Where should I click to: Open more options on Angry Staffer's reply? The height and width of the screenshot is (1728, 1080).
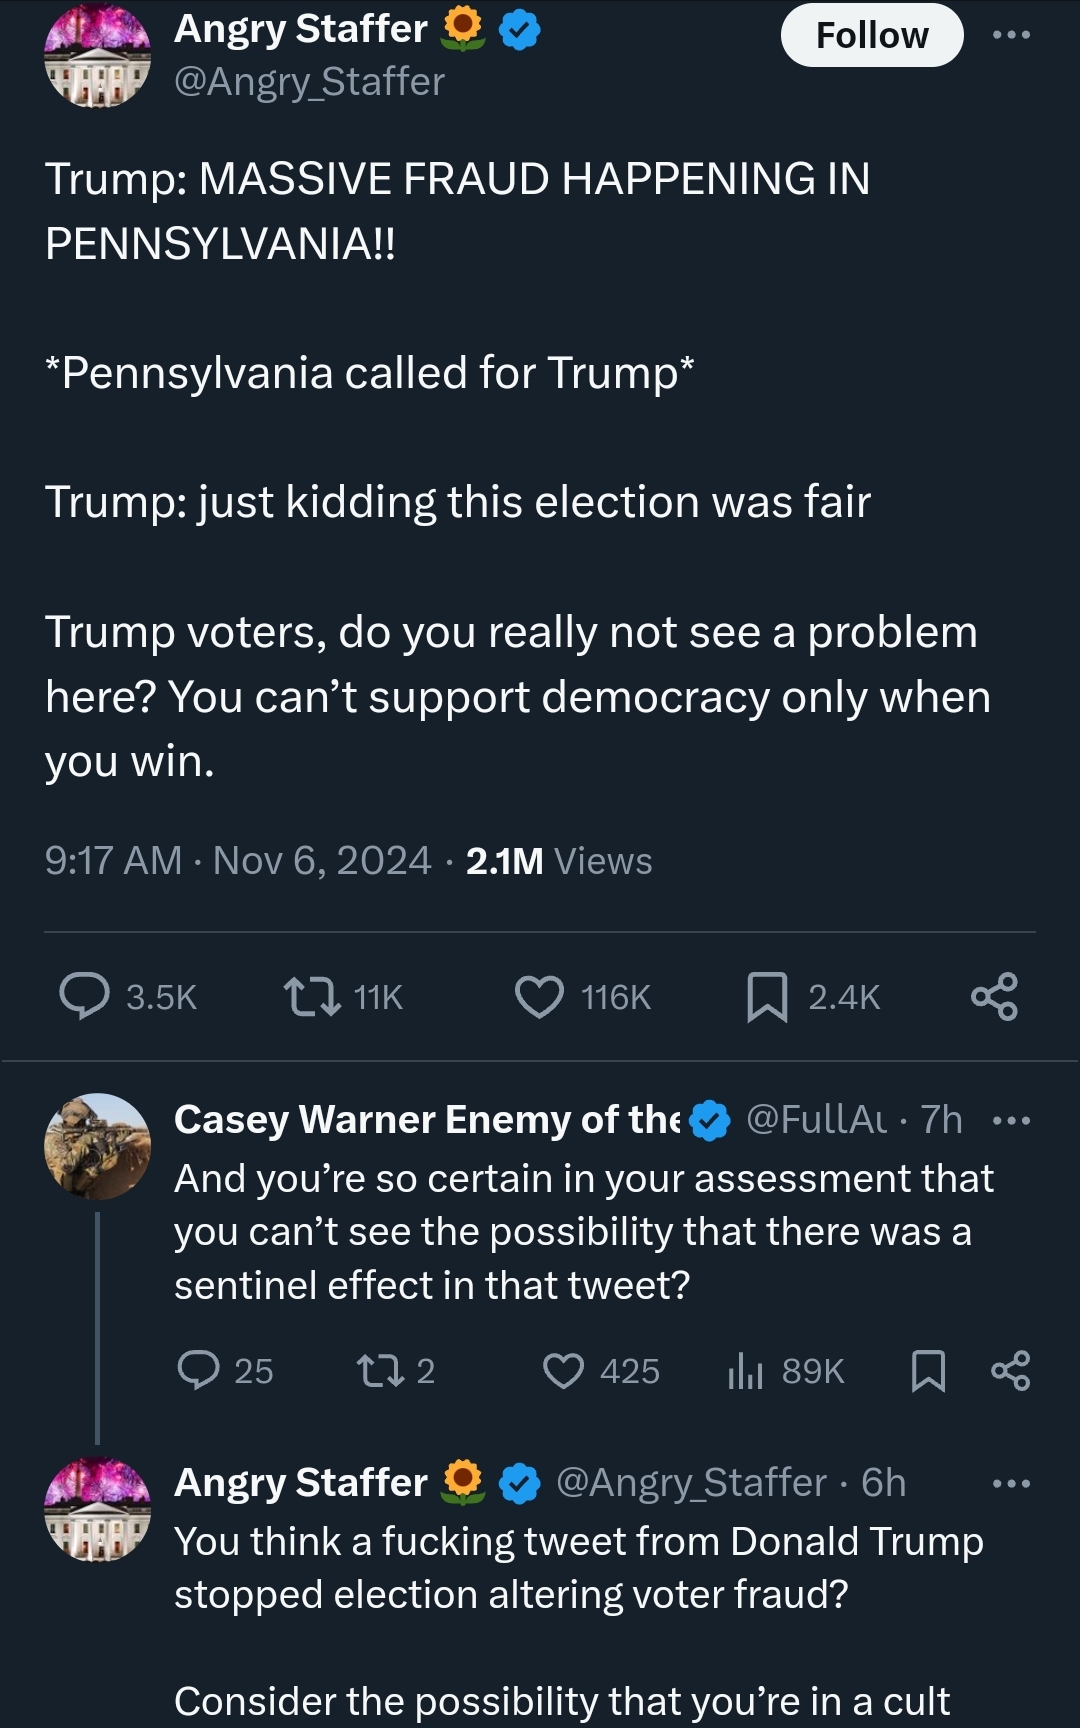click(1010, 1484)
